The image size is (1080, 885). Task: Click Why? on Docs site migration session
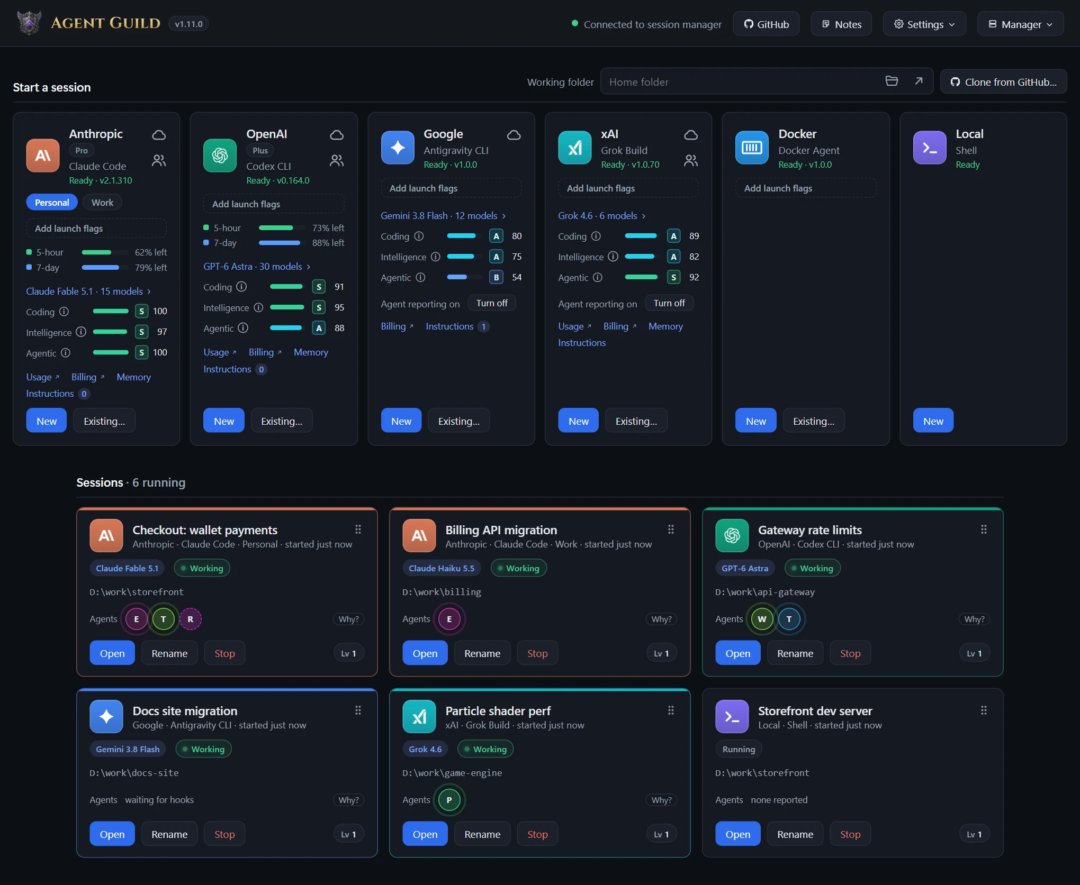tap(349, 800)
